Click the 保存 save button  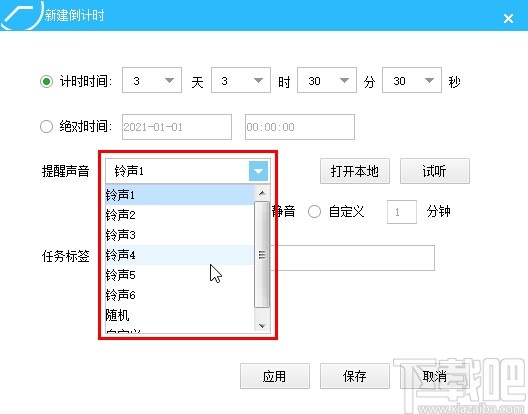355,376
